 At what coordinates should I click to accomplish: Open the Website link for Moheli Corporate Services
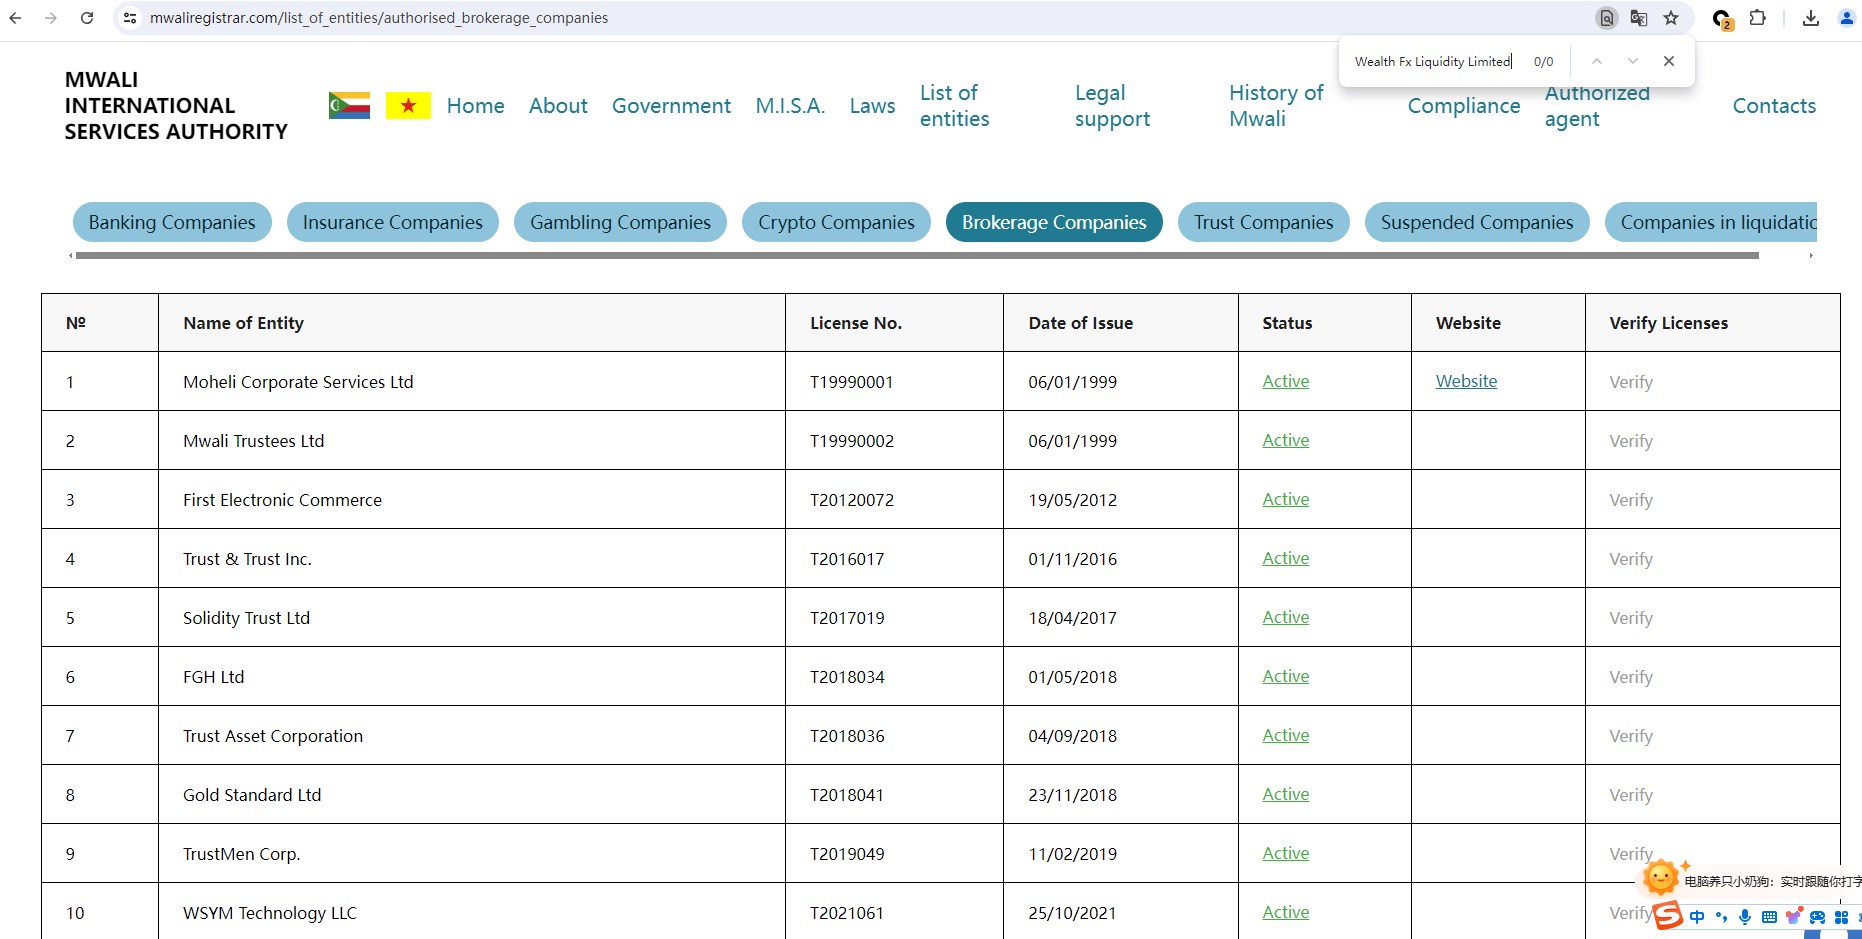pyautogui.click(x=1466, y=381)
